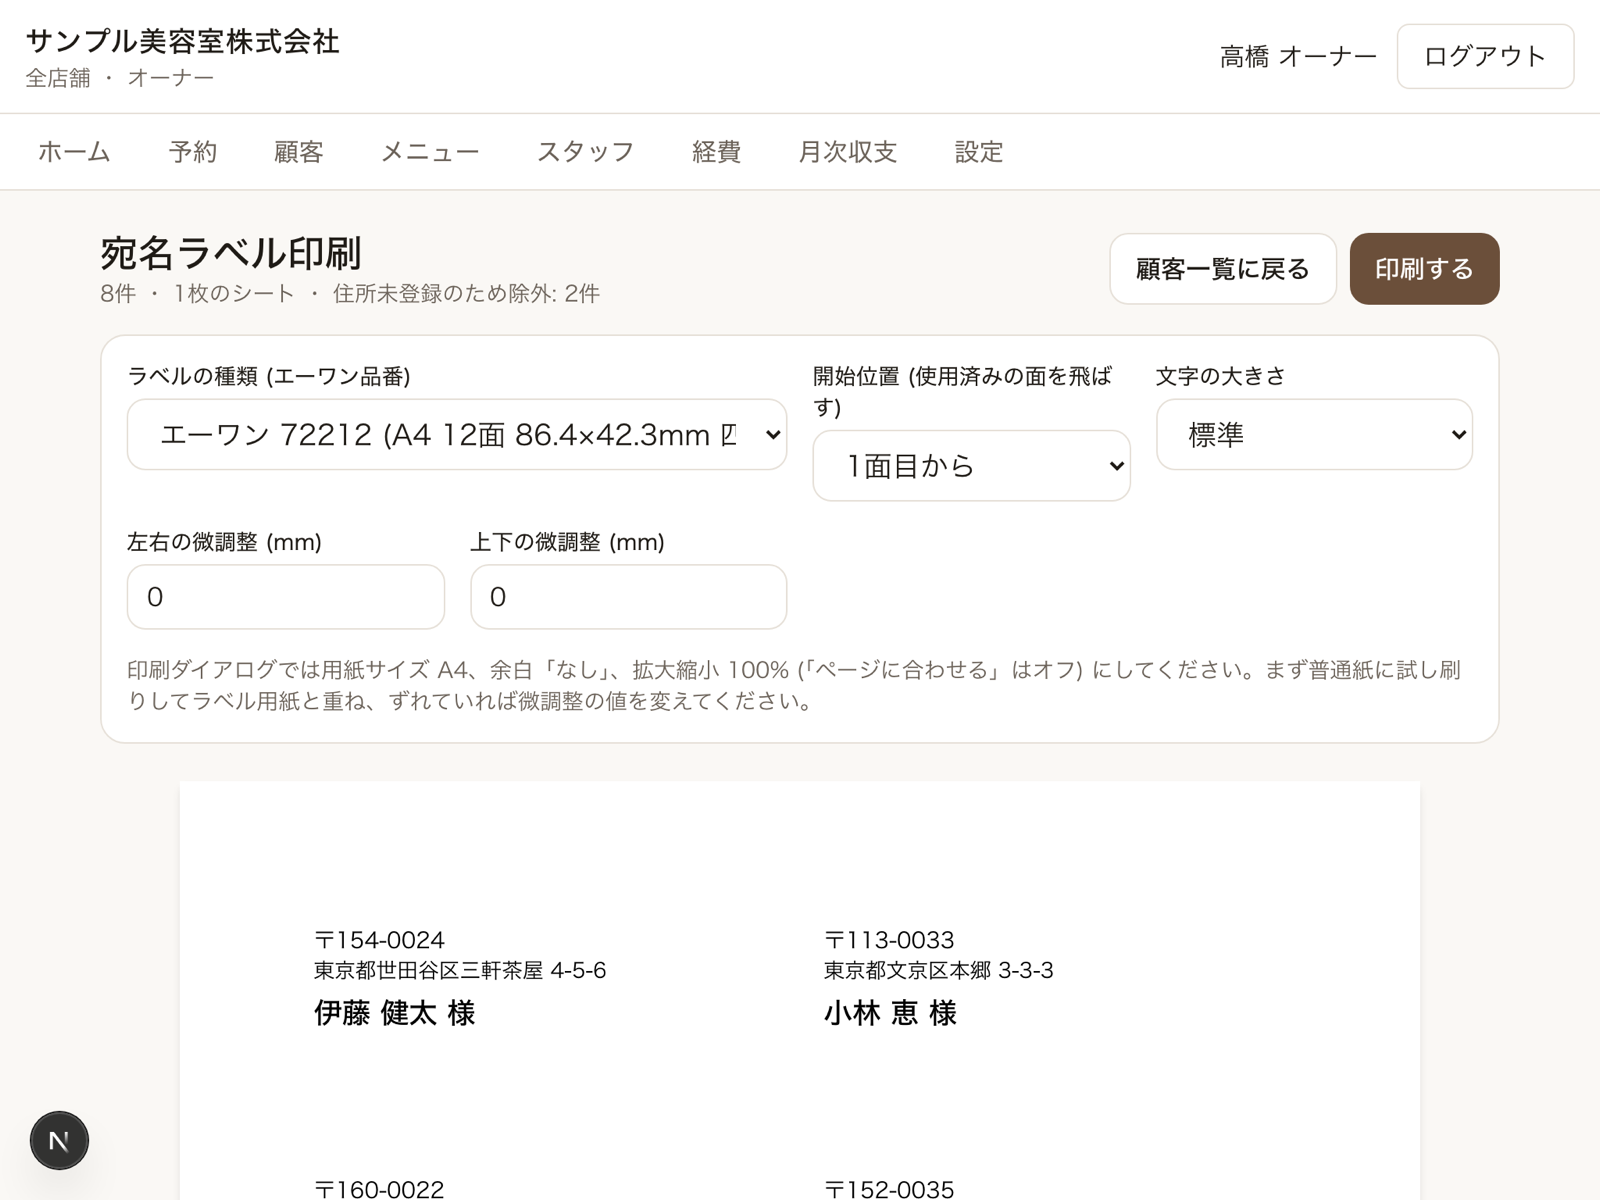Click the 全店舗 ・ オーナー subtitle

pyautogui.click(x=120, y=78)
